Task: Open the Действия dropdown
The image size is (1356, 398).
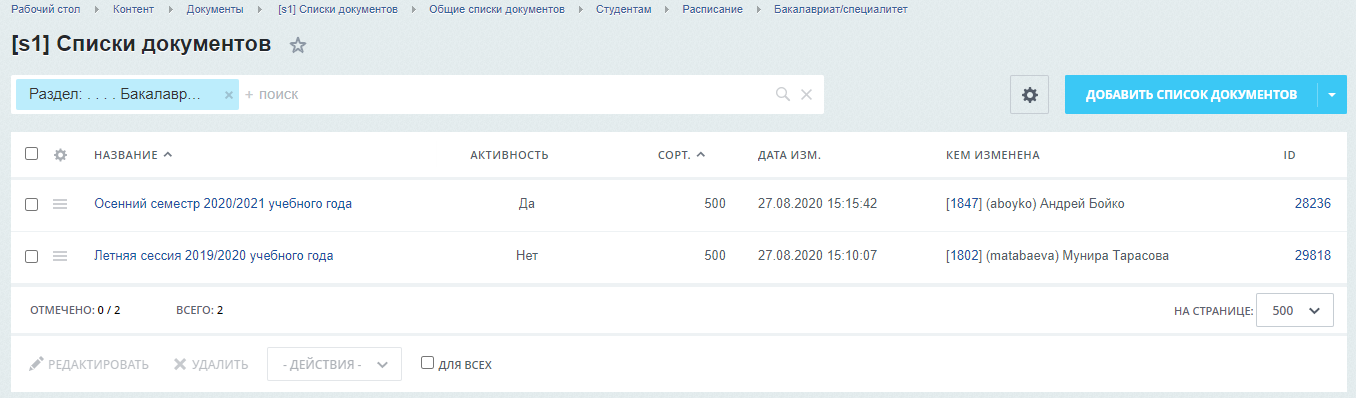Action: click(x=334, y=364)
